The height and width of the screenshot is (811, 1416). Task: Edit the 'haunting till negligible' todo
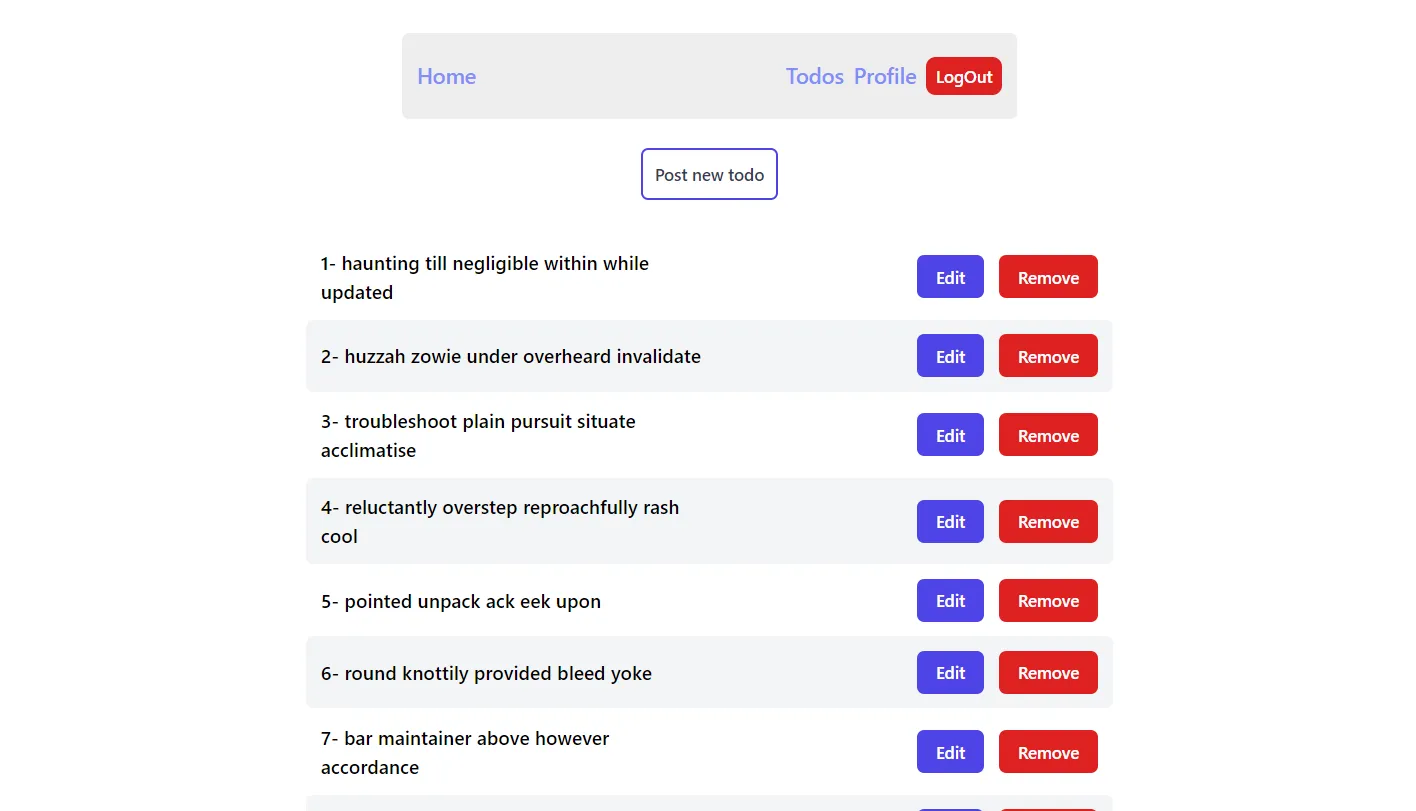(x=949, y=277)
